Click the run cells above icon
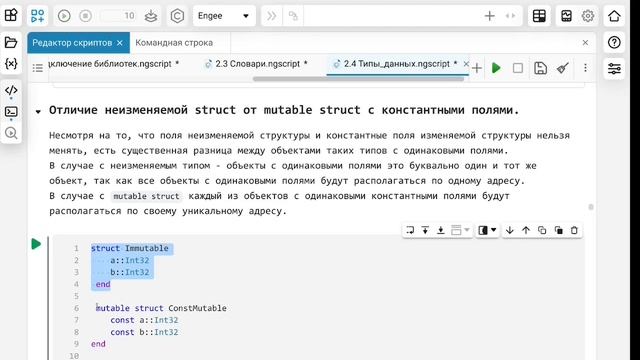The width and height of the screenshot is (640, 360). 425,230
